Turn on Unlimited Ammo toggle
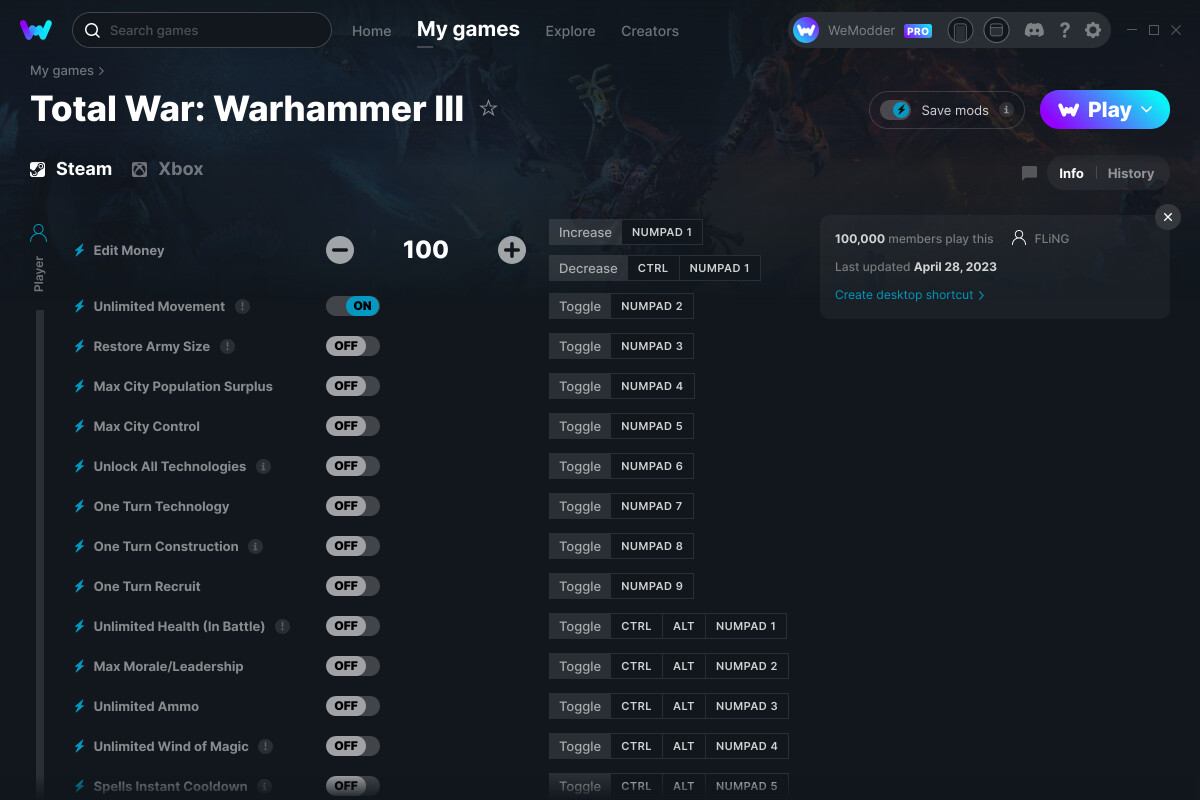The height and width of the screenshot is (800, 1200). [x=353, y=706]
